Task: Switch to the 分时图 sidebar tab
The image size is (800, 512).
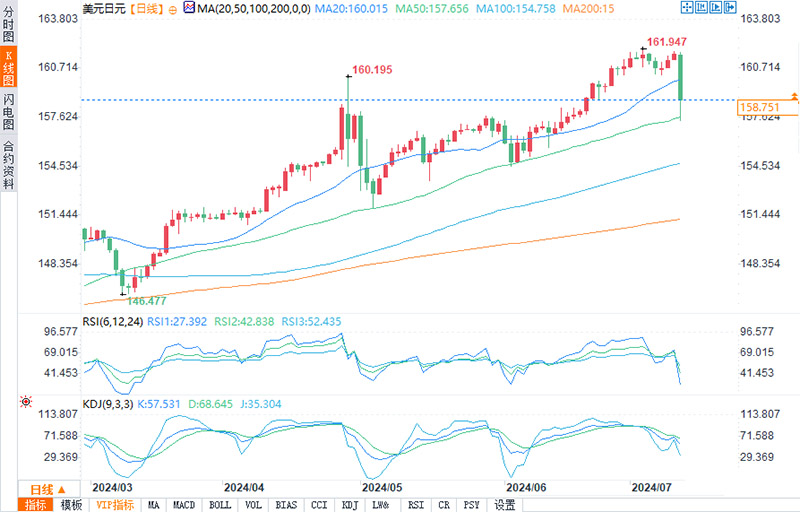Action: [x=9, y=24]
